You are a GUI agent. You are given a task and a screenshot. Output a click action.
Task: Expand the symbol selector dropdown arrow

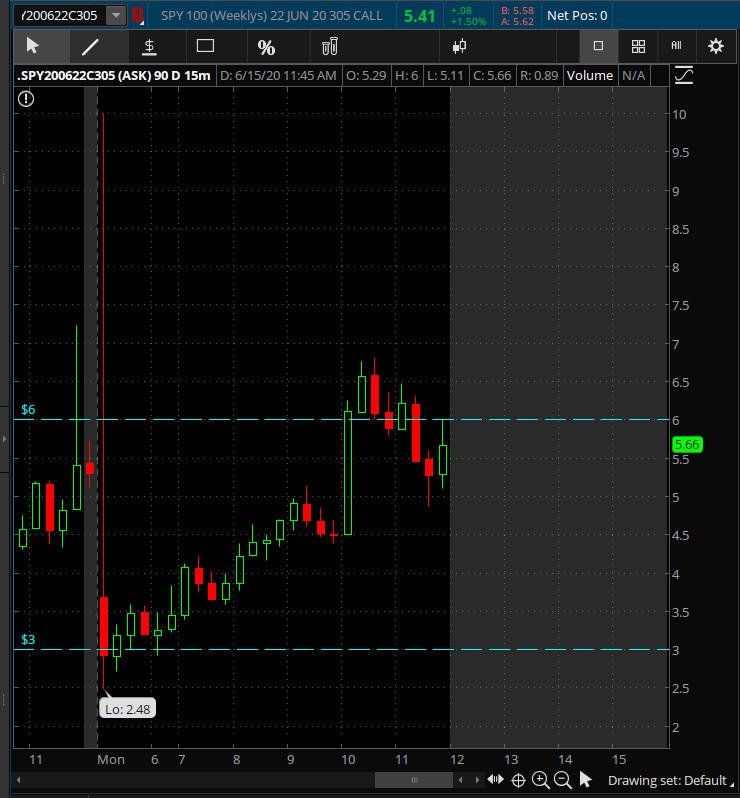(116, 15)
